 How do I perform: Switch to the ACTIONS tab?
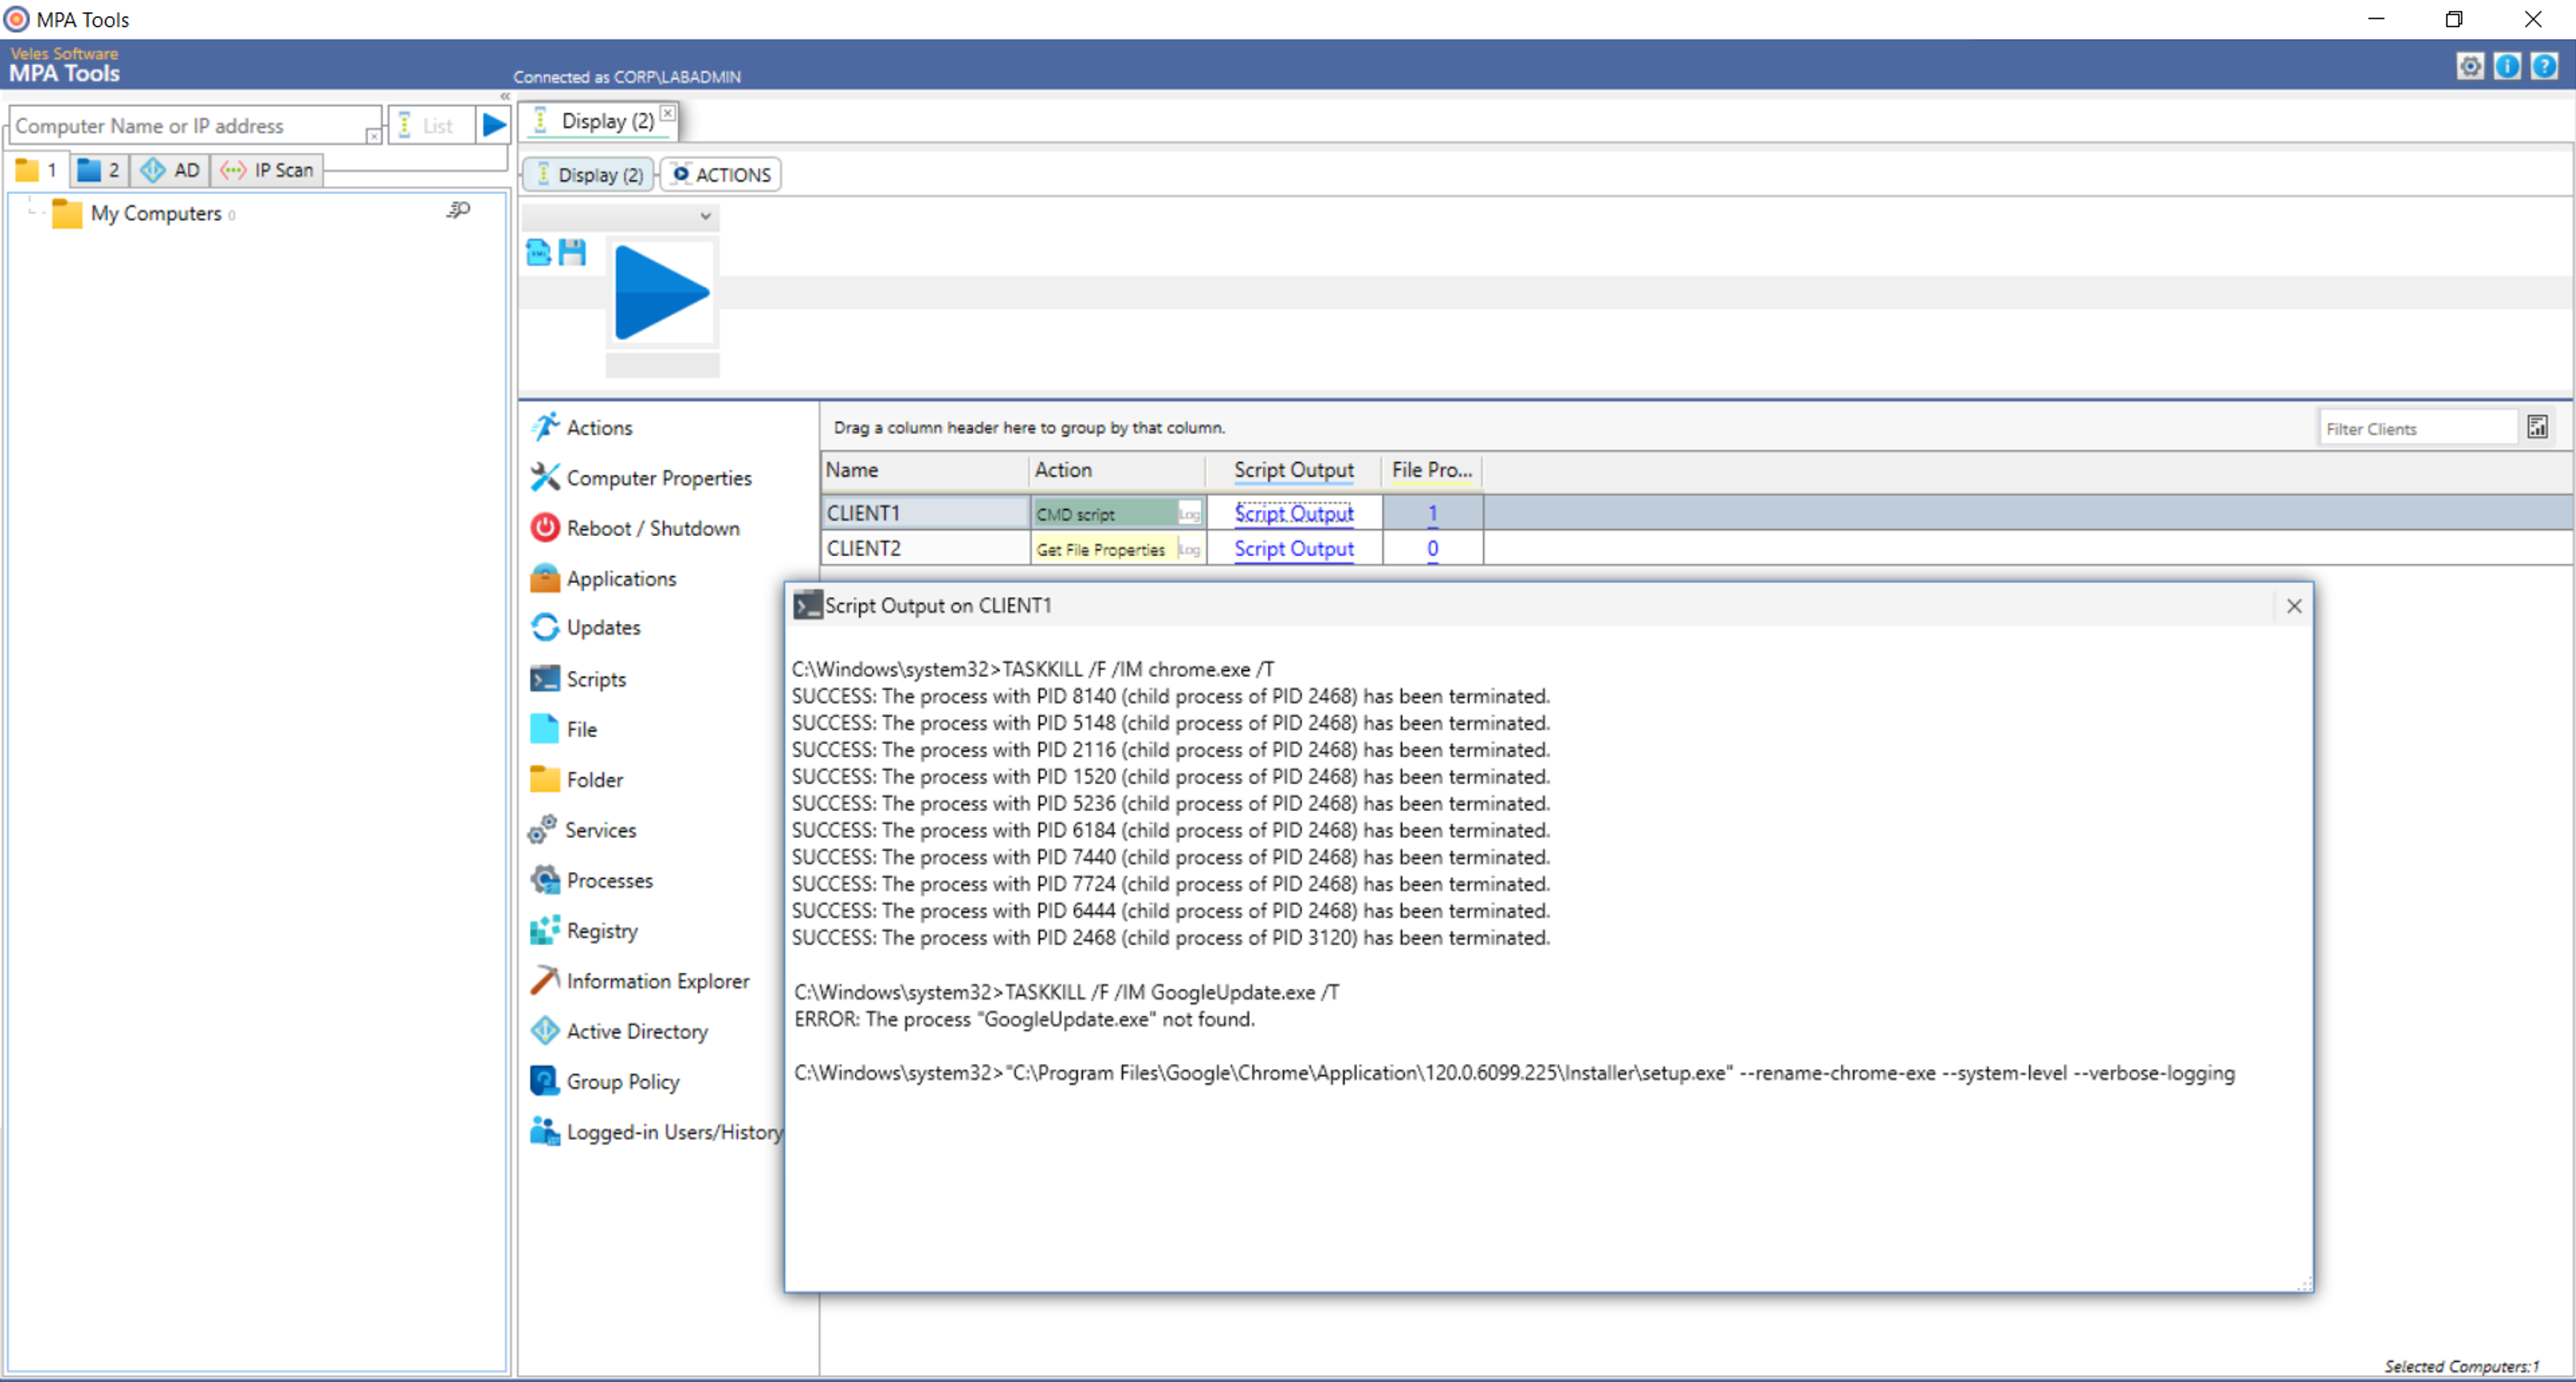point(721,175)
